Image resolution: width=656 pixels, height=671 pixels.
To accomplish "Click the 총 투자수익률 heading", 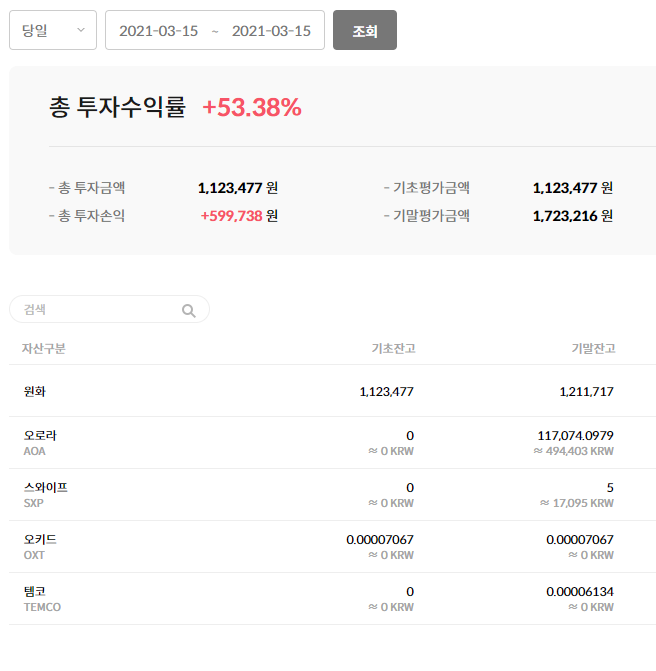I will pyautogui.click(x=117, y=107).
